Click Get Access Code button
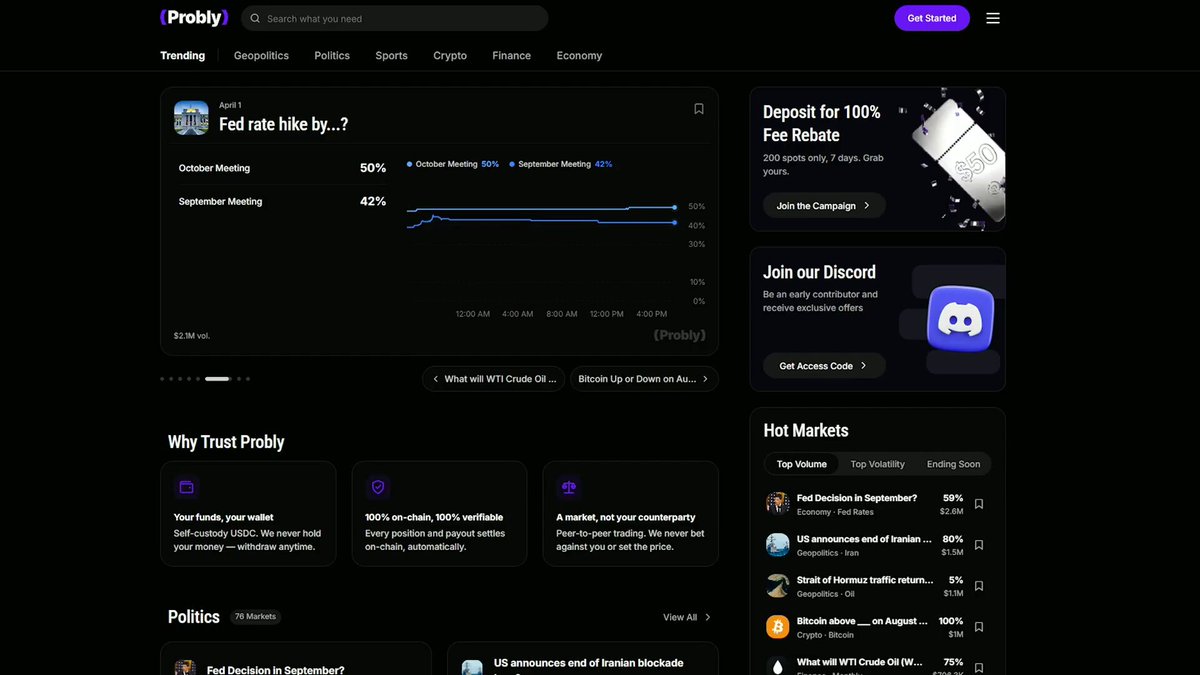1200x675 pixels. click(824, 366)
